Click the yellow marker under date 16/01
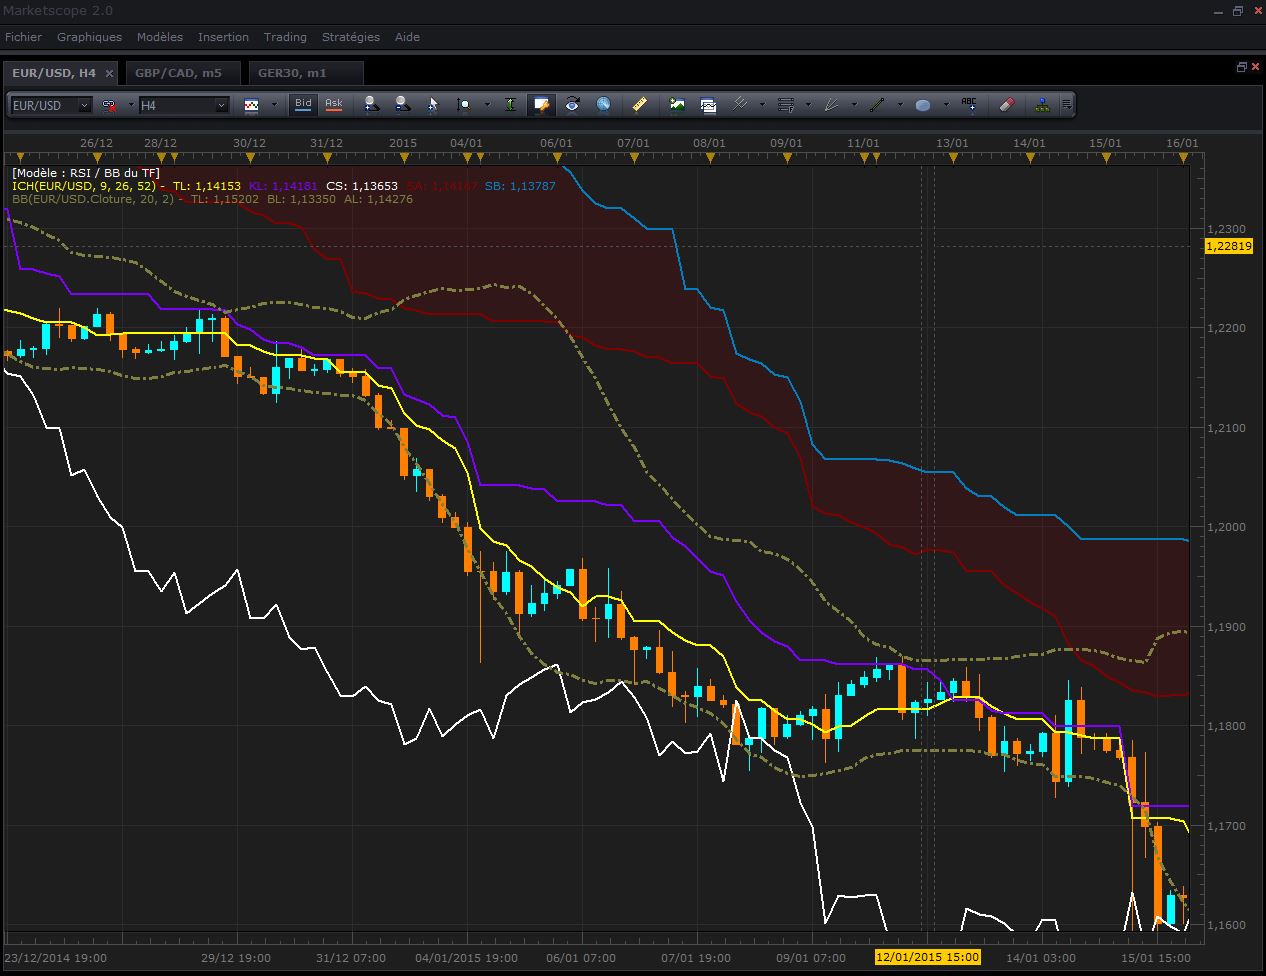1266x976 pixels. [x=1185, y=157]
